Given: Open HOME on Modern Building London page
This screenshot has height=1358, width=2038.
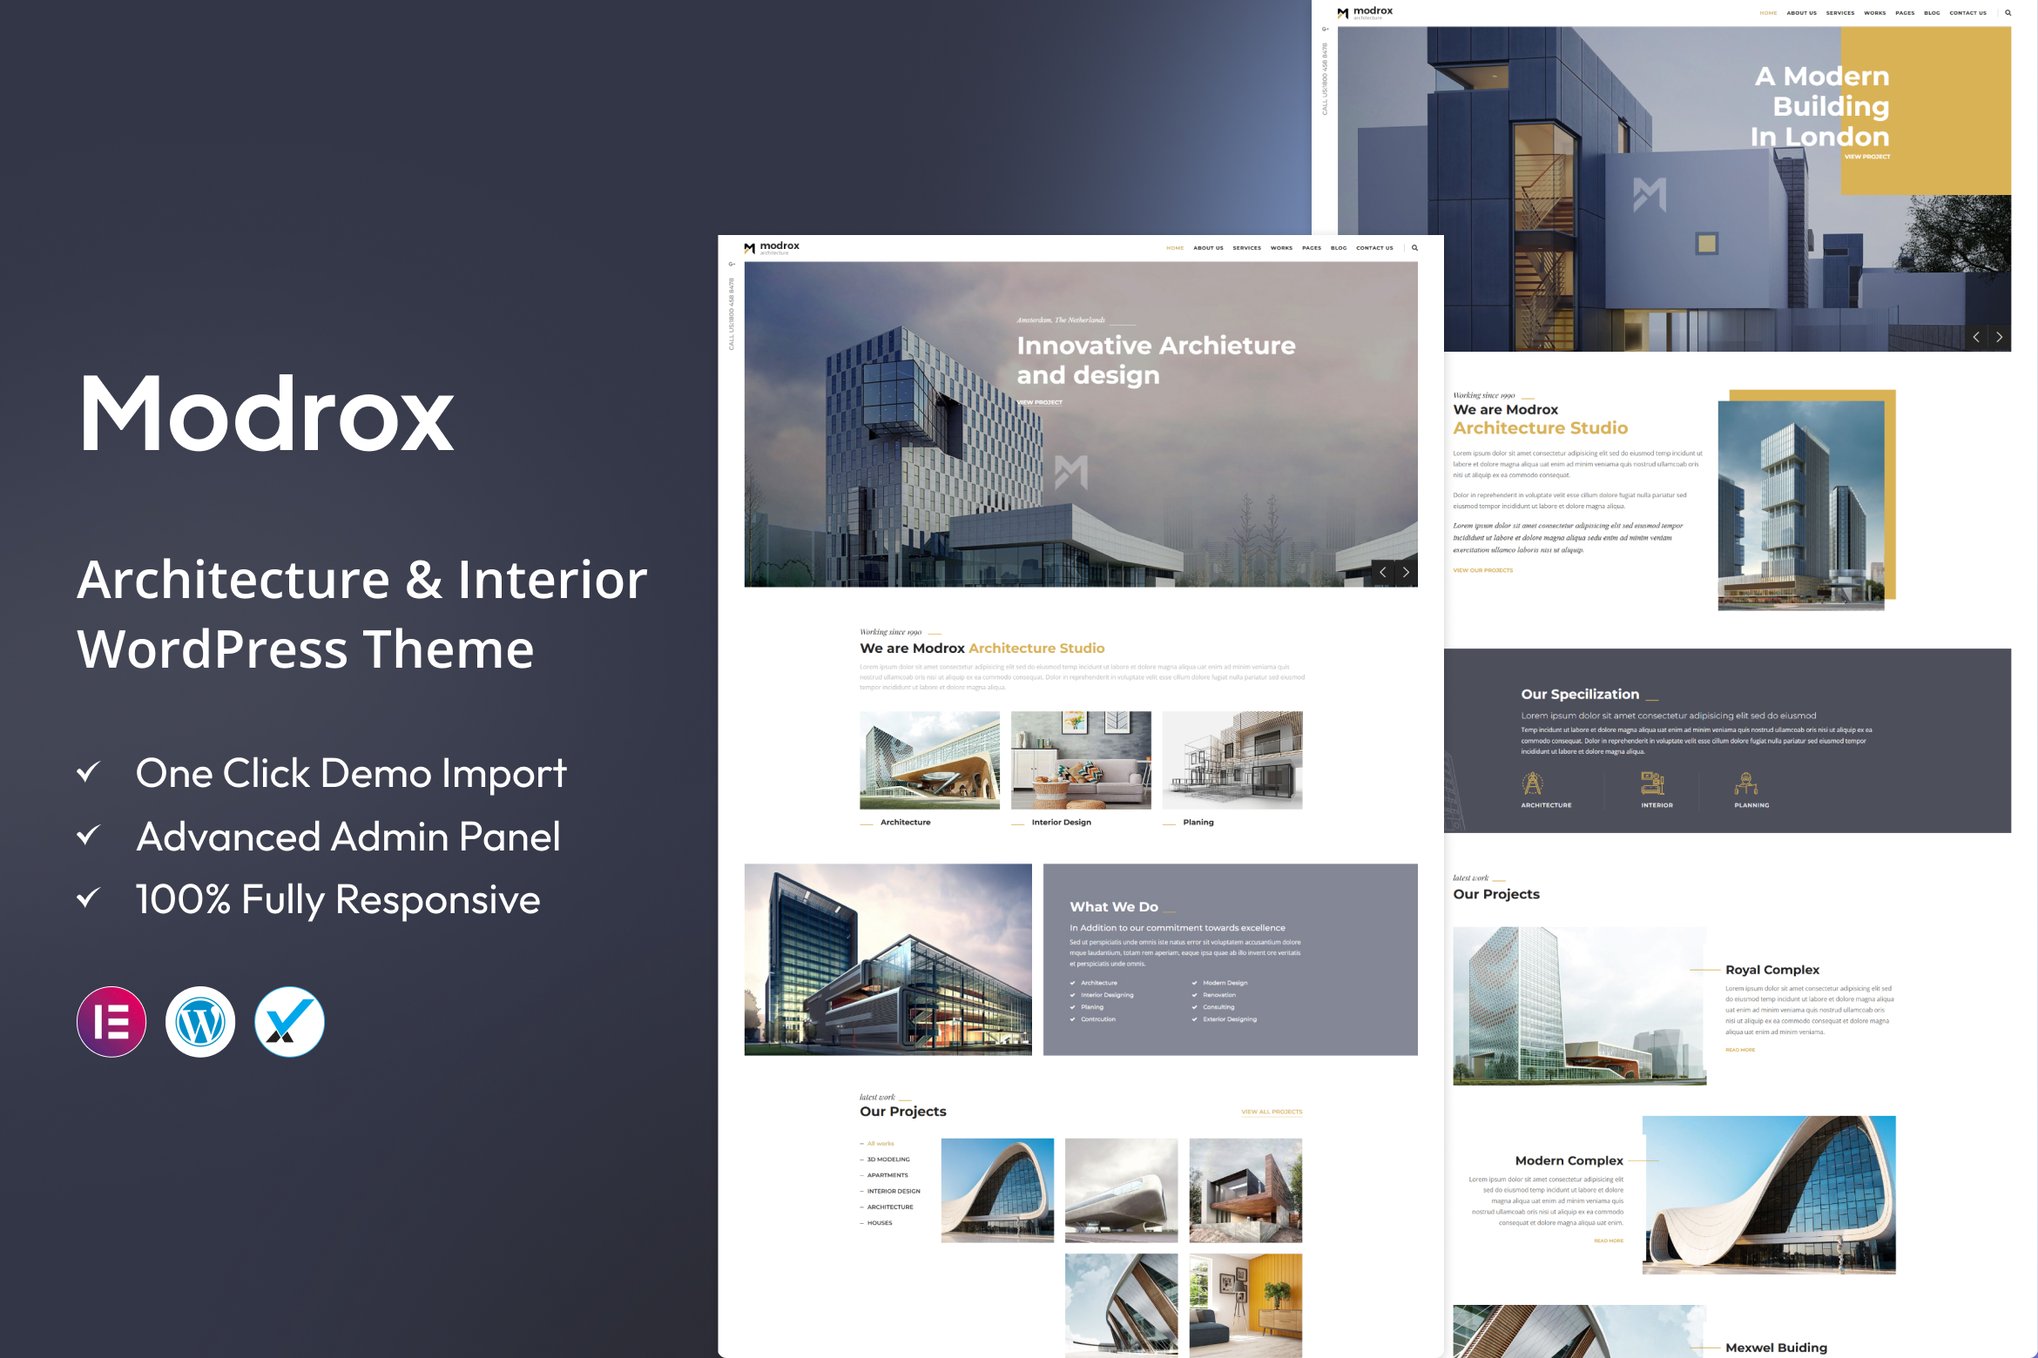Looking at the screenshot, I should 1768,13.
